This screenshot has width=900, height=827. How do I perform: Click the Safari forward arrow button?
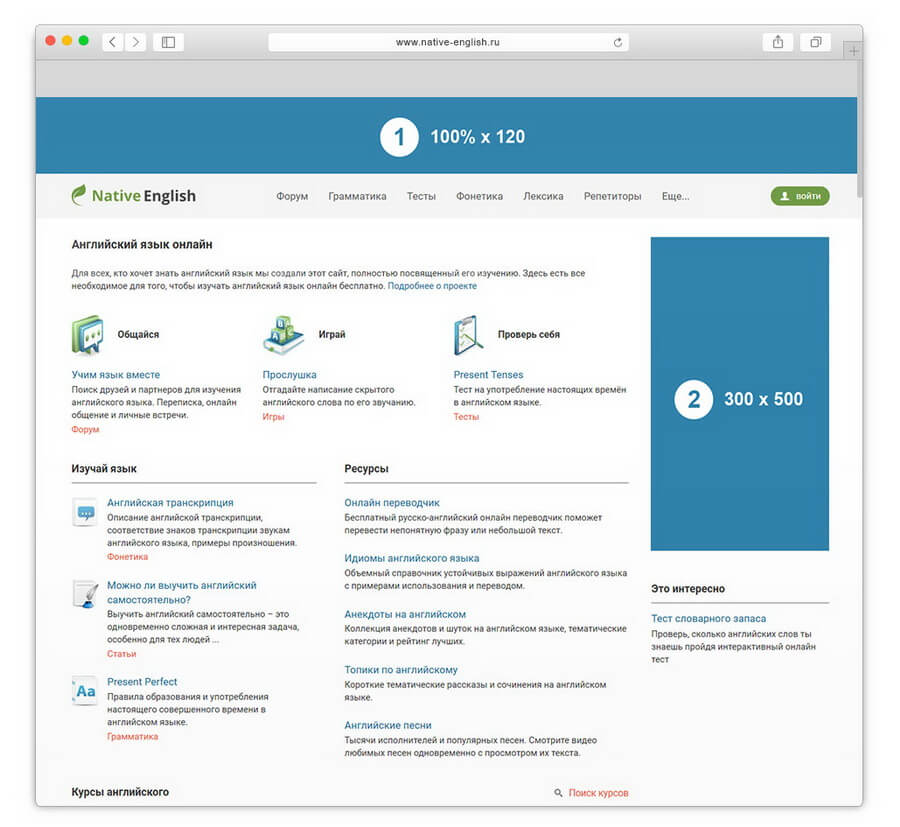135,42
